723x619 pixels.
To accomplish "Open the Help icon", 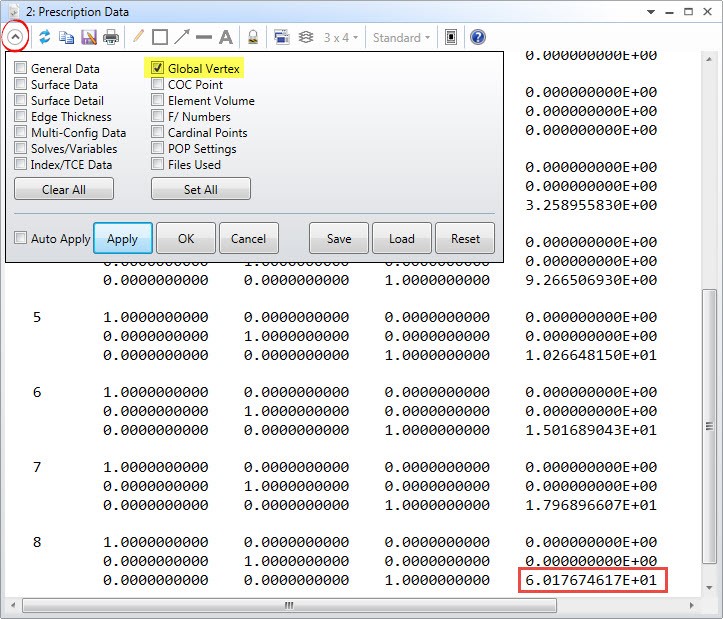I will click(x=478, y=37).
